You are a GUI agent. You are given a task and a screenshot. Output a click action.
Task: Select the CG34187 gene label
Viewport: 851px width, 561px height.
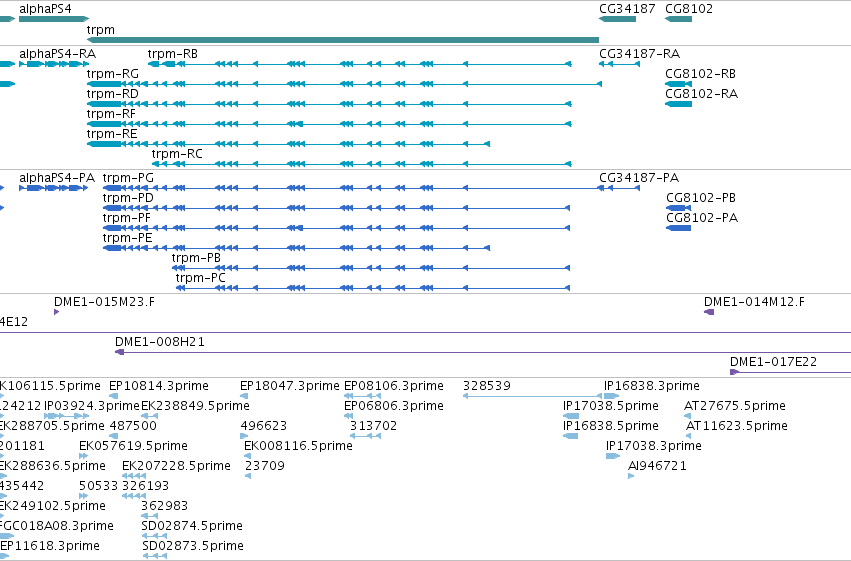point(627,9)
